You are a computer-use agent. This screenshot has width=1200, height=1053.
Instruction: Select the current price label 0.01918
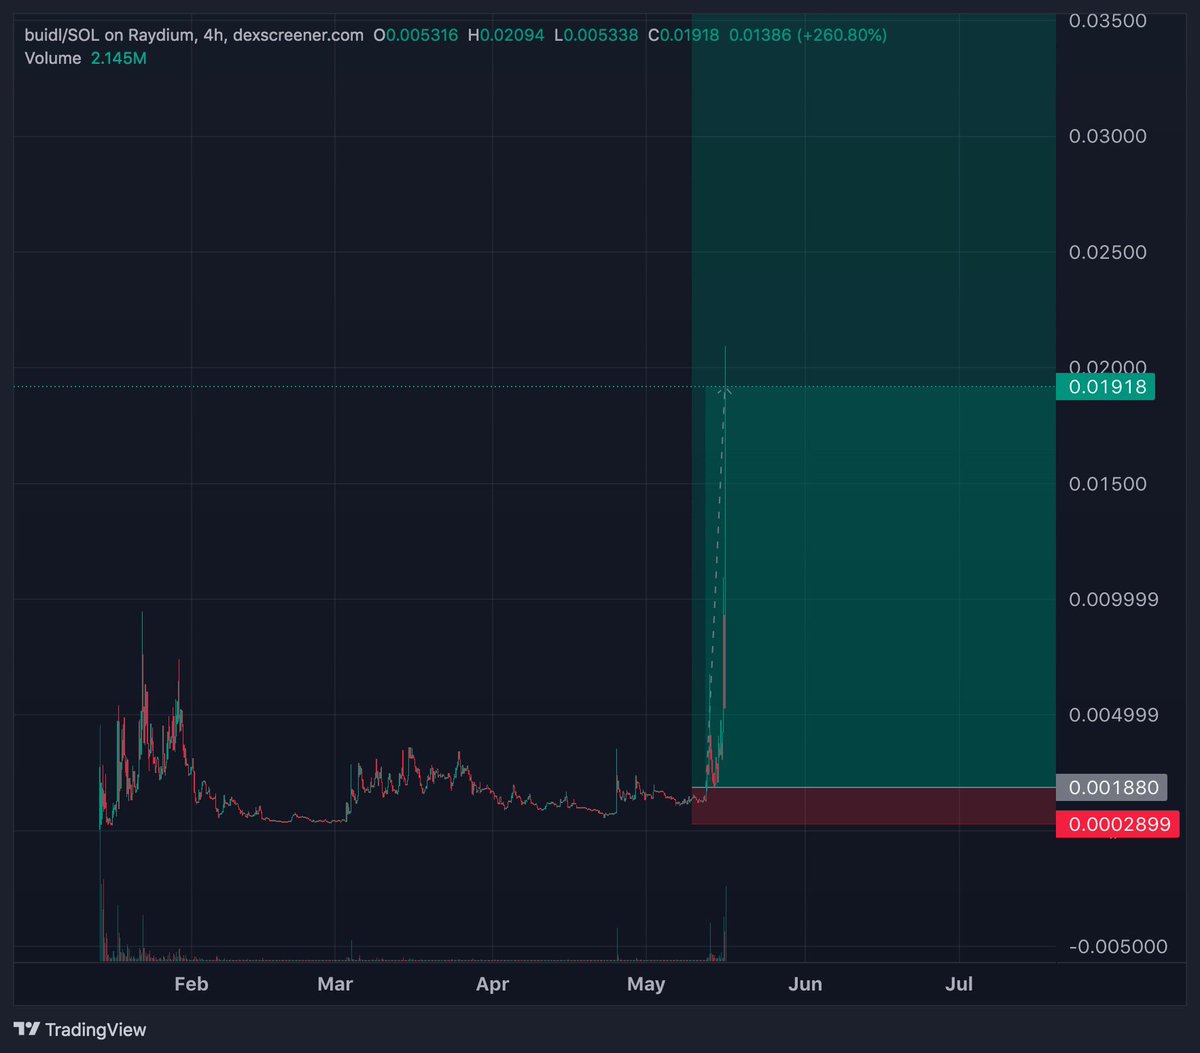1105,386
